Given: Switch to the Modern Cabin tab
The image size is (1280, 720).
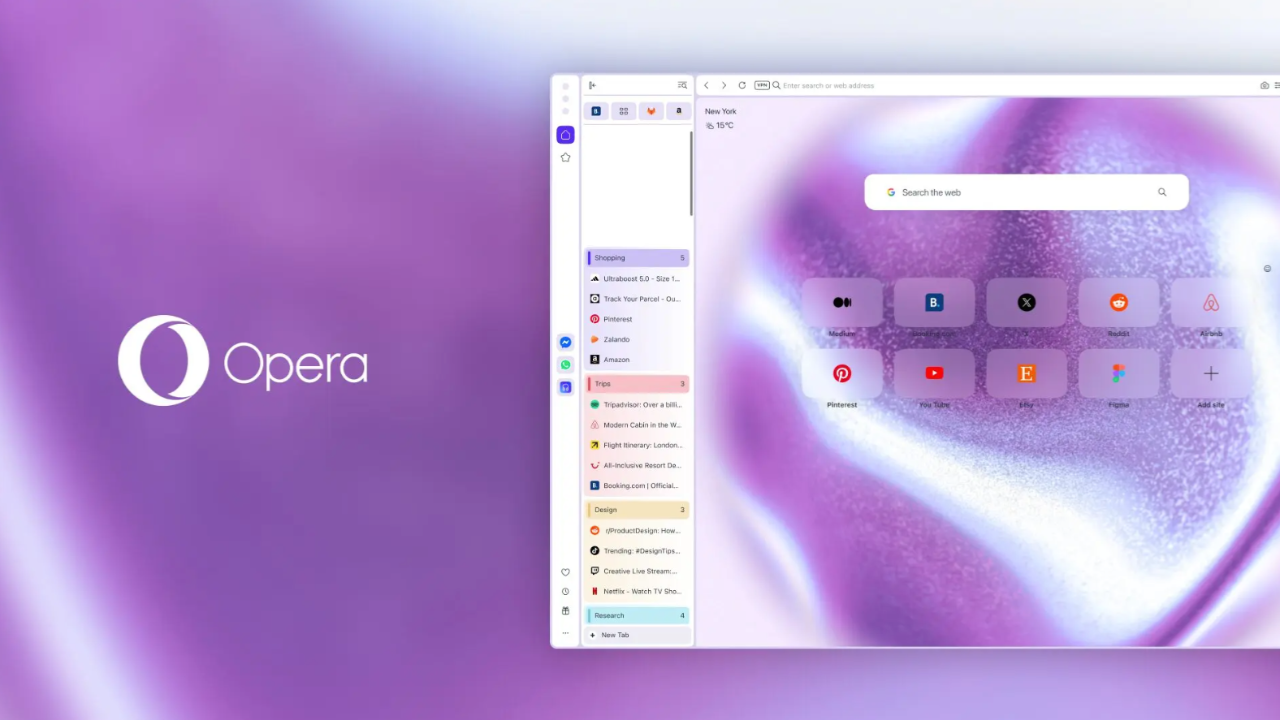Looking at the screenshot, I should pos(637,425).
